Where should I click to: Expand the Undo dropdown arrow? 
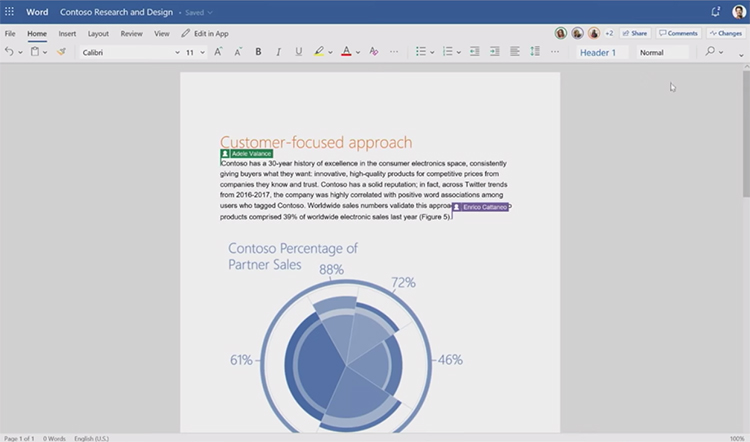coord(20,53)
